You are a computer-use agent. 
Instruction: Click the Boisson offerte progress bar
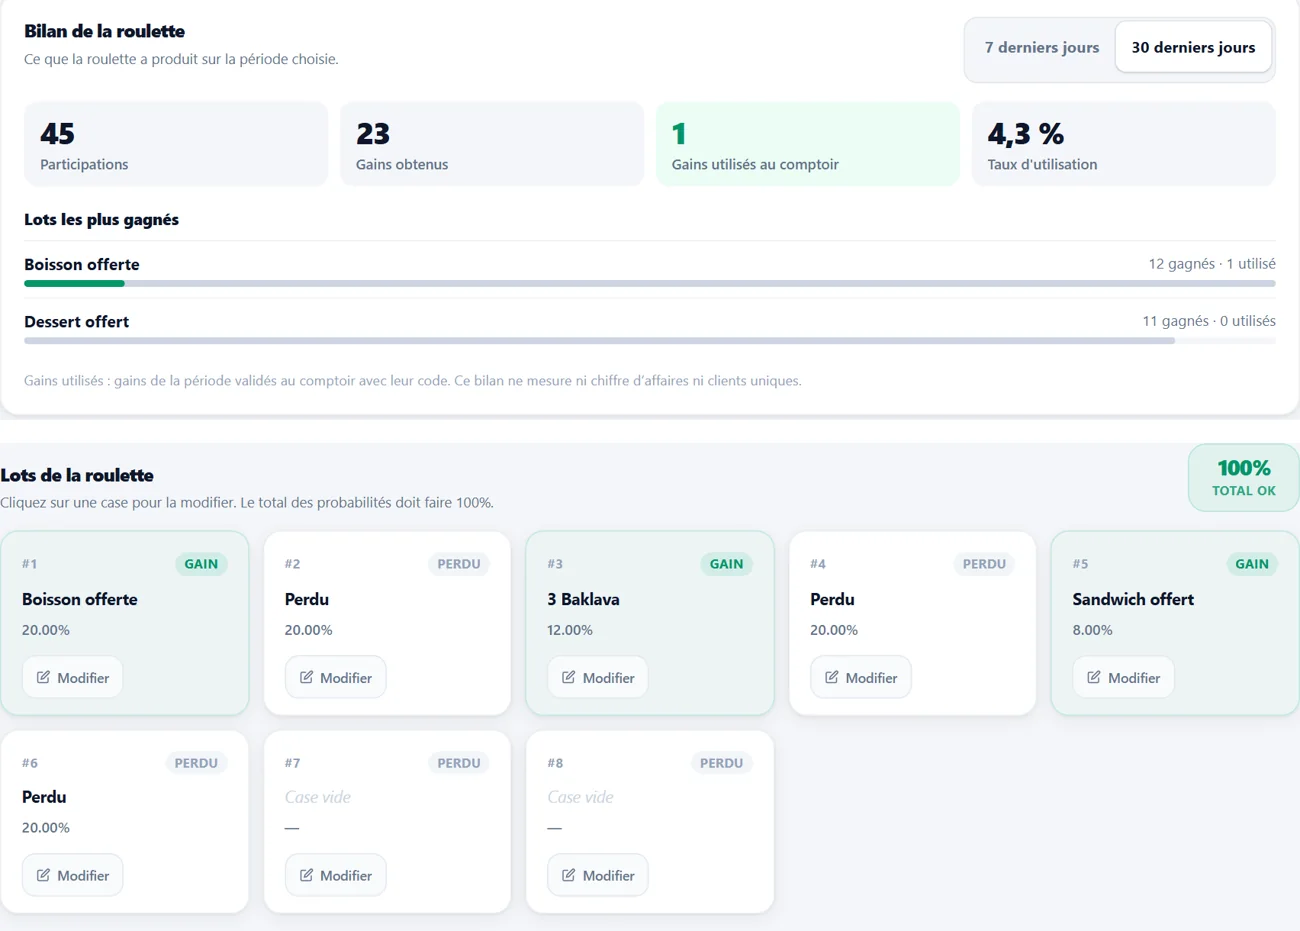(x=650, y=284)
